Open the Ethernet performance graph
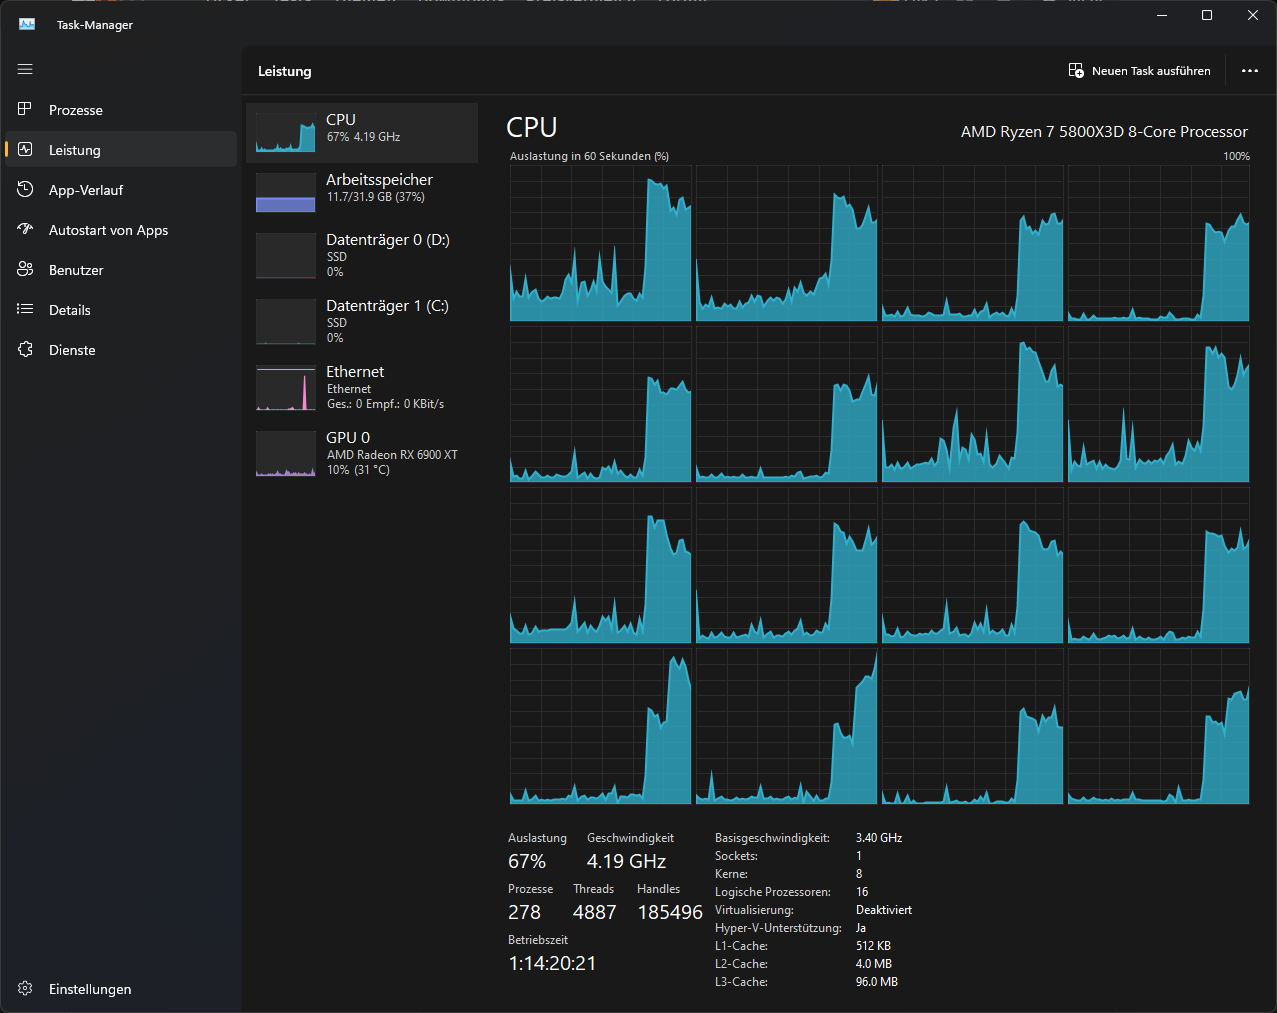This screenshot has height=1013, width=1277. pyautogui.click(x=362, y=388)
